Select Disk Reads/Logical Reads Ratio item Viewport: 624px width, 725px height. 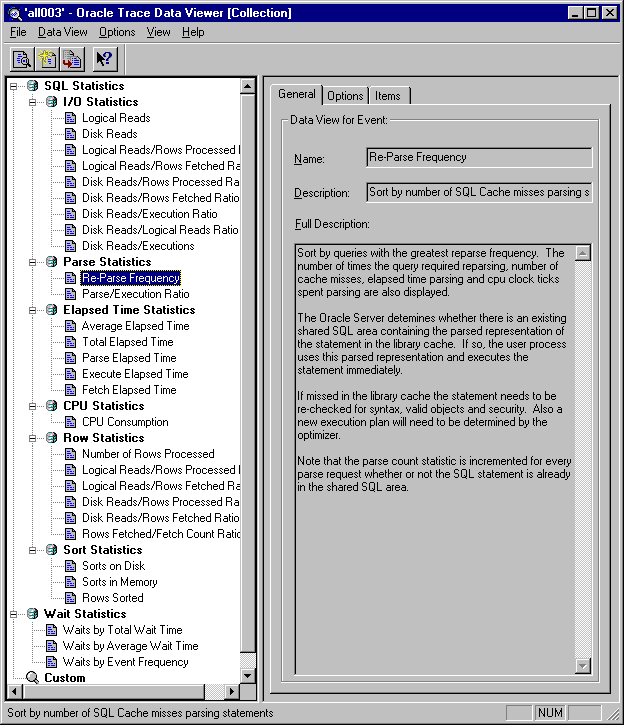tap(160, 230)
